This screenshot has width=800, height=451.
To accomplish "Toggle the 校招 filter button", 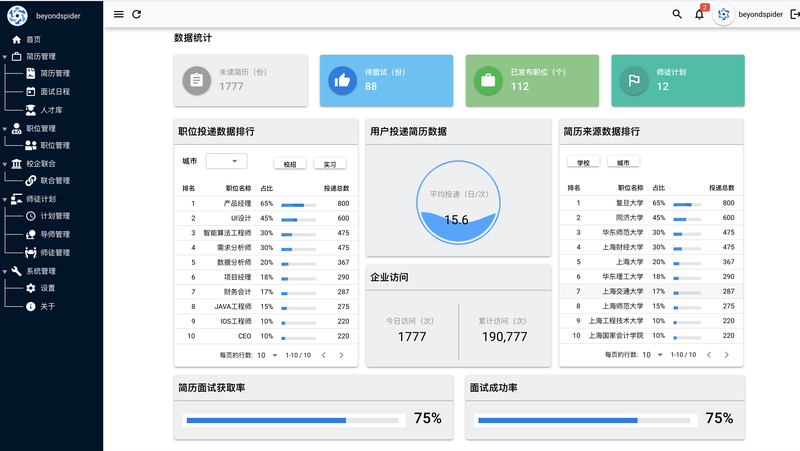I will tap(290, 164).
